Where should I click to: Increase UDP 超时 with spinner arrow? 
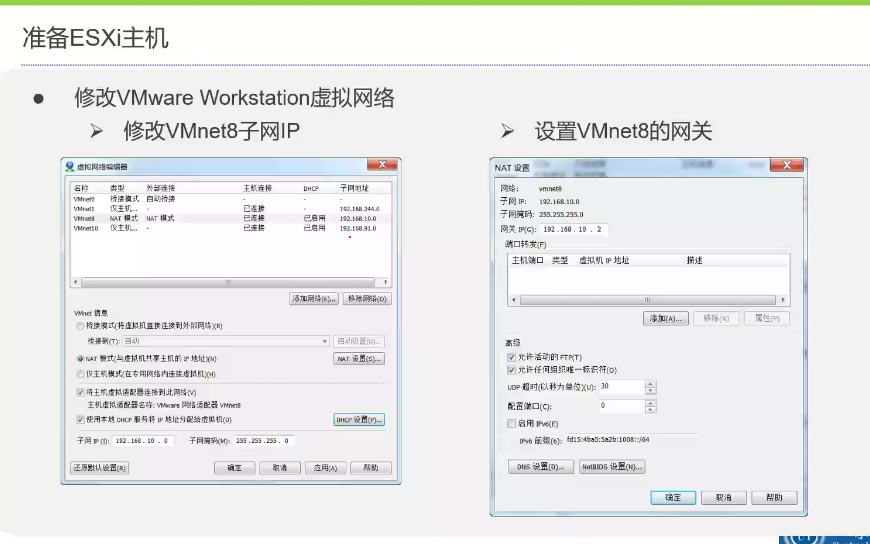(651, 383)
